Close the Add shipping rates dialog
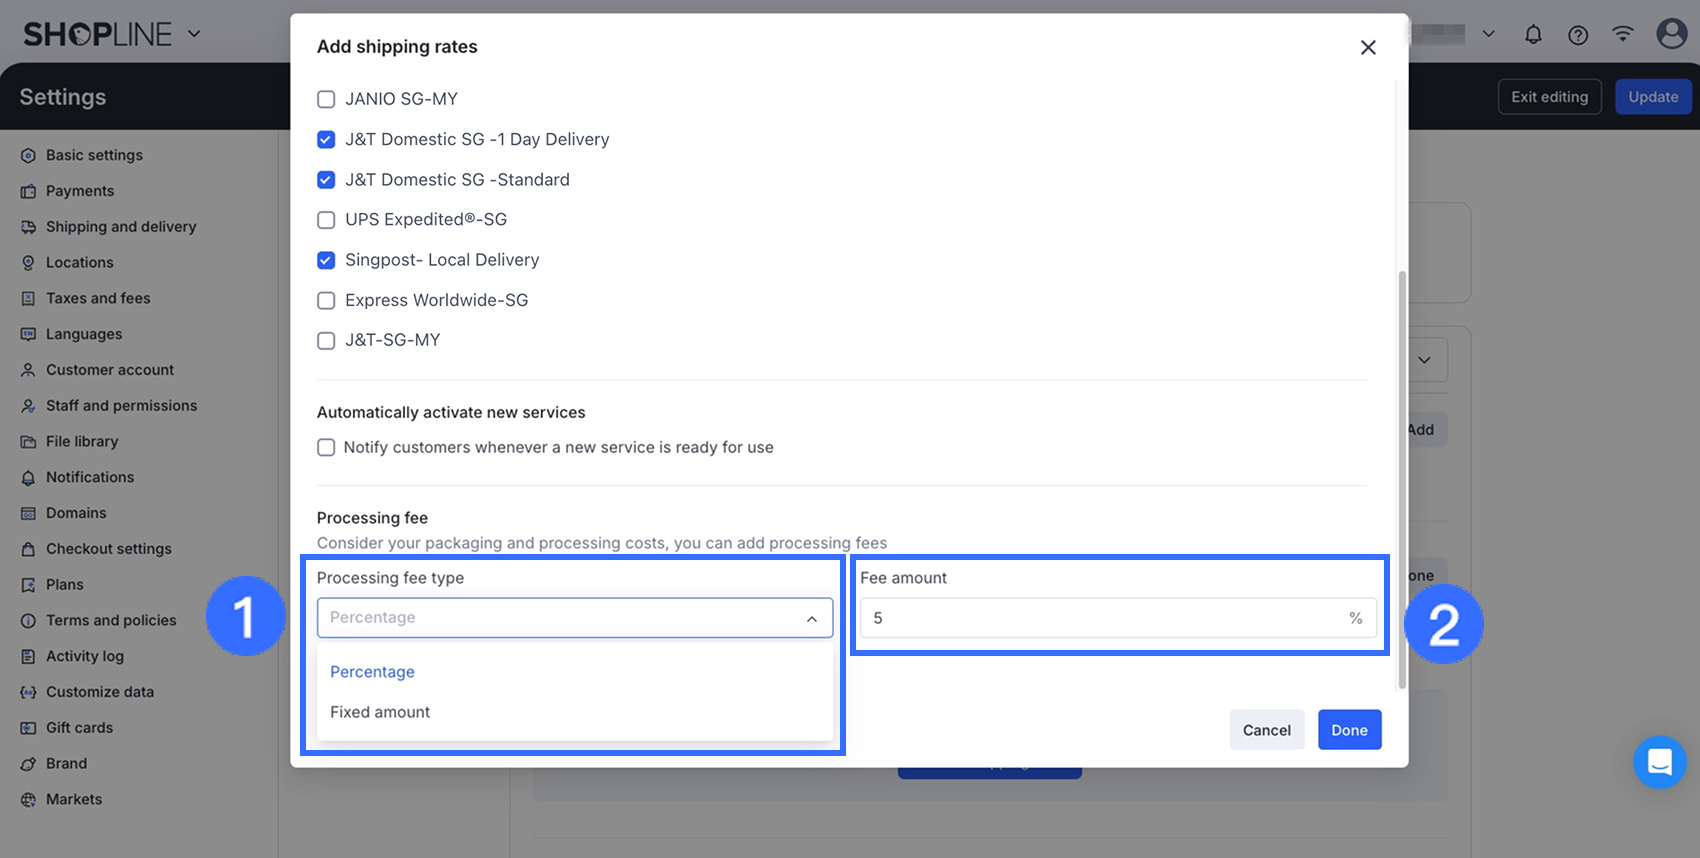1700x858 pixels. coord(1368,47)
